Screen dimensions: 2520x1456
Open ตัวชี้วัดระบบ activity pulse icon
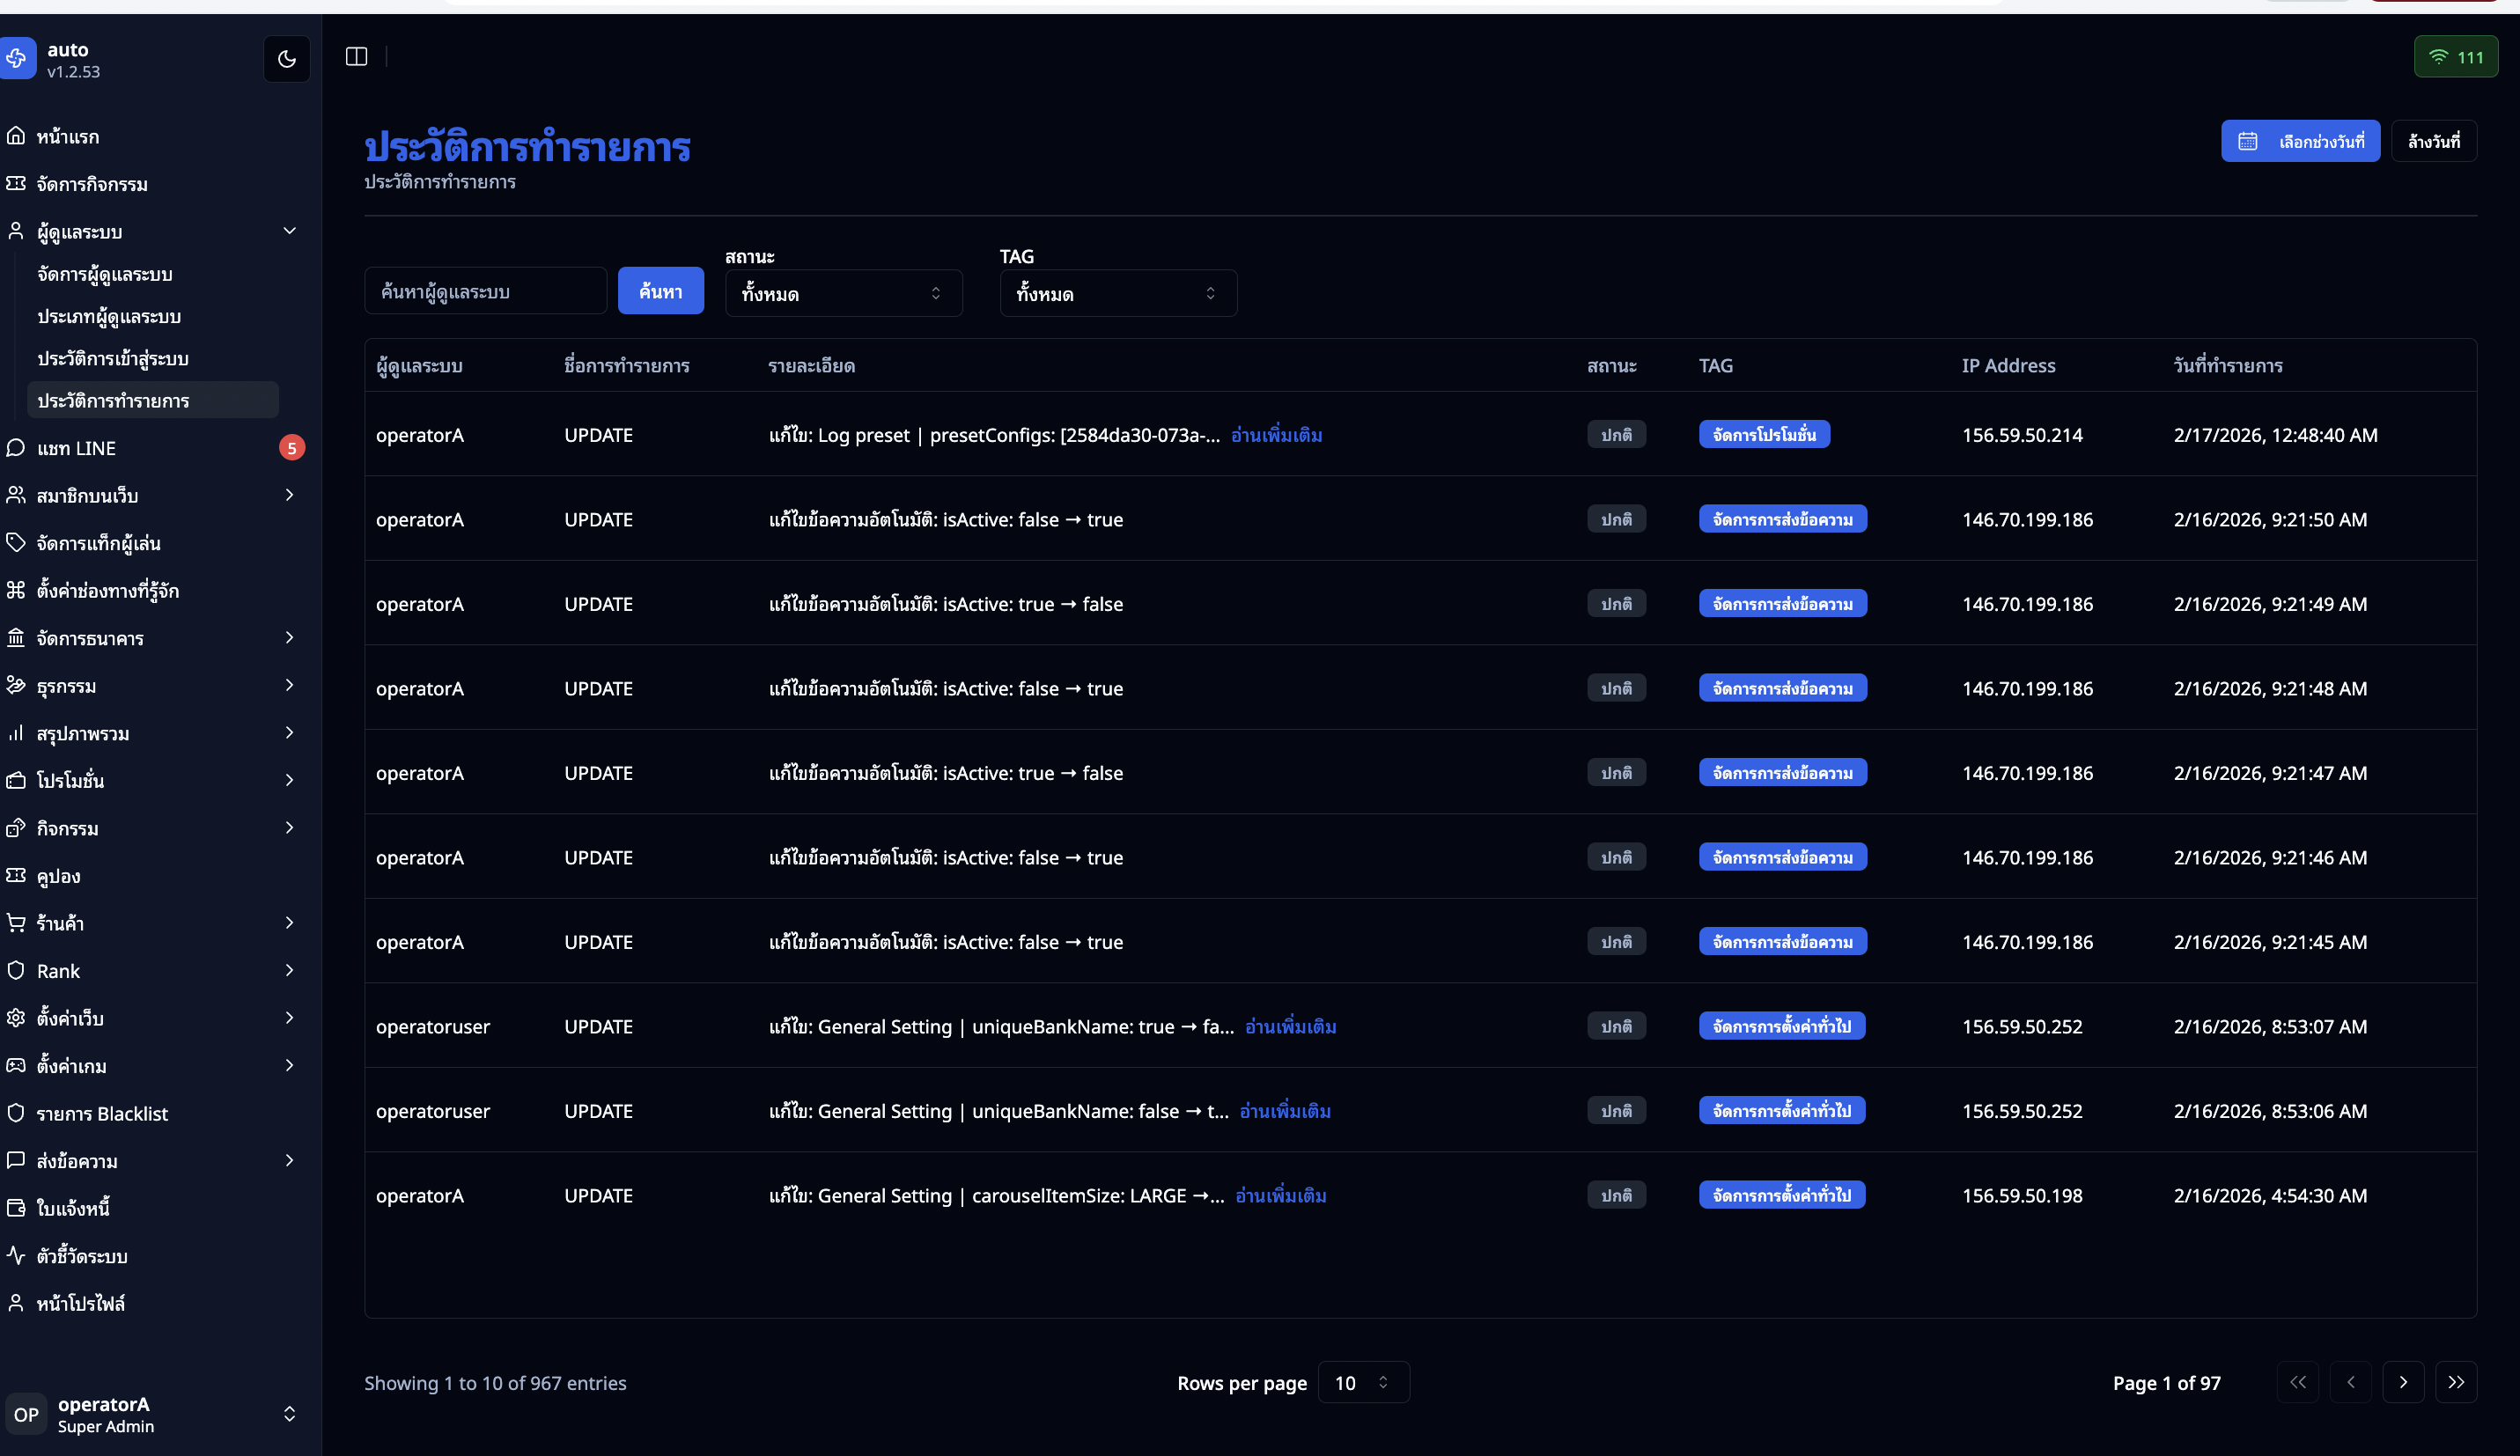tap(16, 1255)
